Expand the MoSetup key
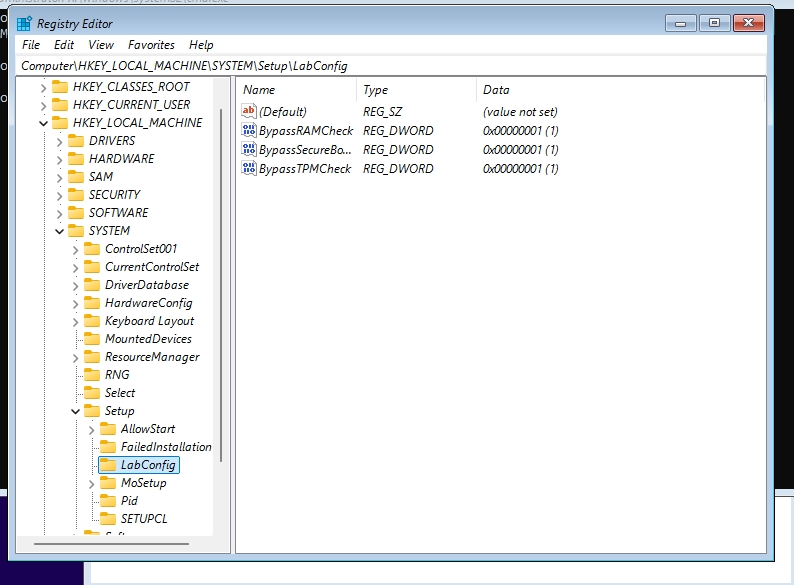This screenshot has width=794, height=585. pyautogui.click(x=92, y=484)
